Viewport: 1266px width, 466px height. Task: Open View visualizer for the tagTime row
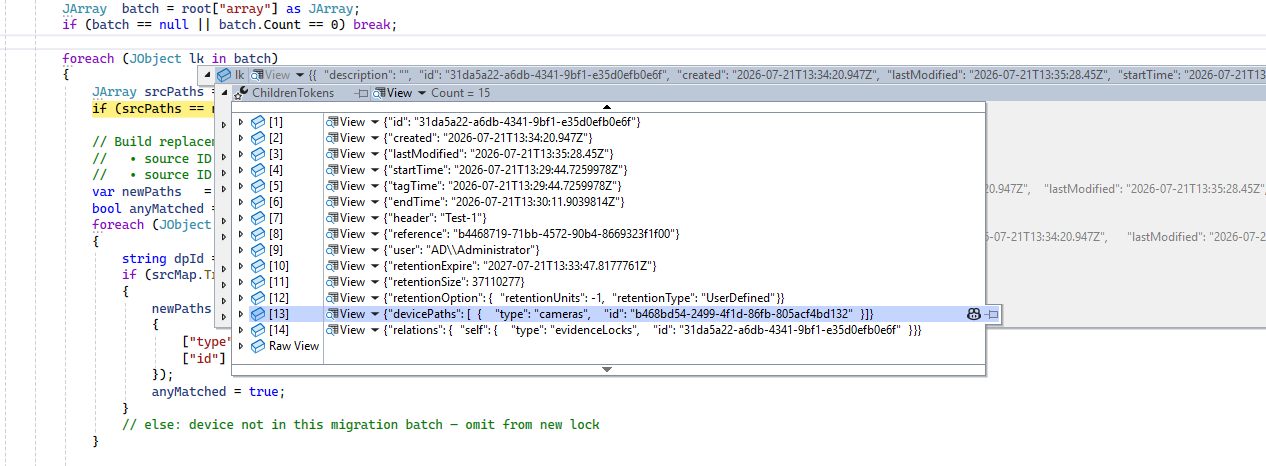[x=347, y=187]
